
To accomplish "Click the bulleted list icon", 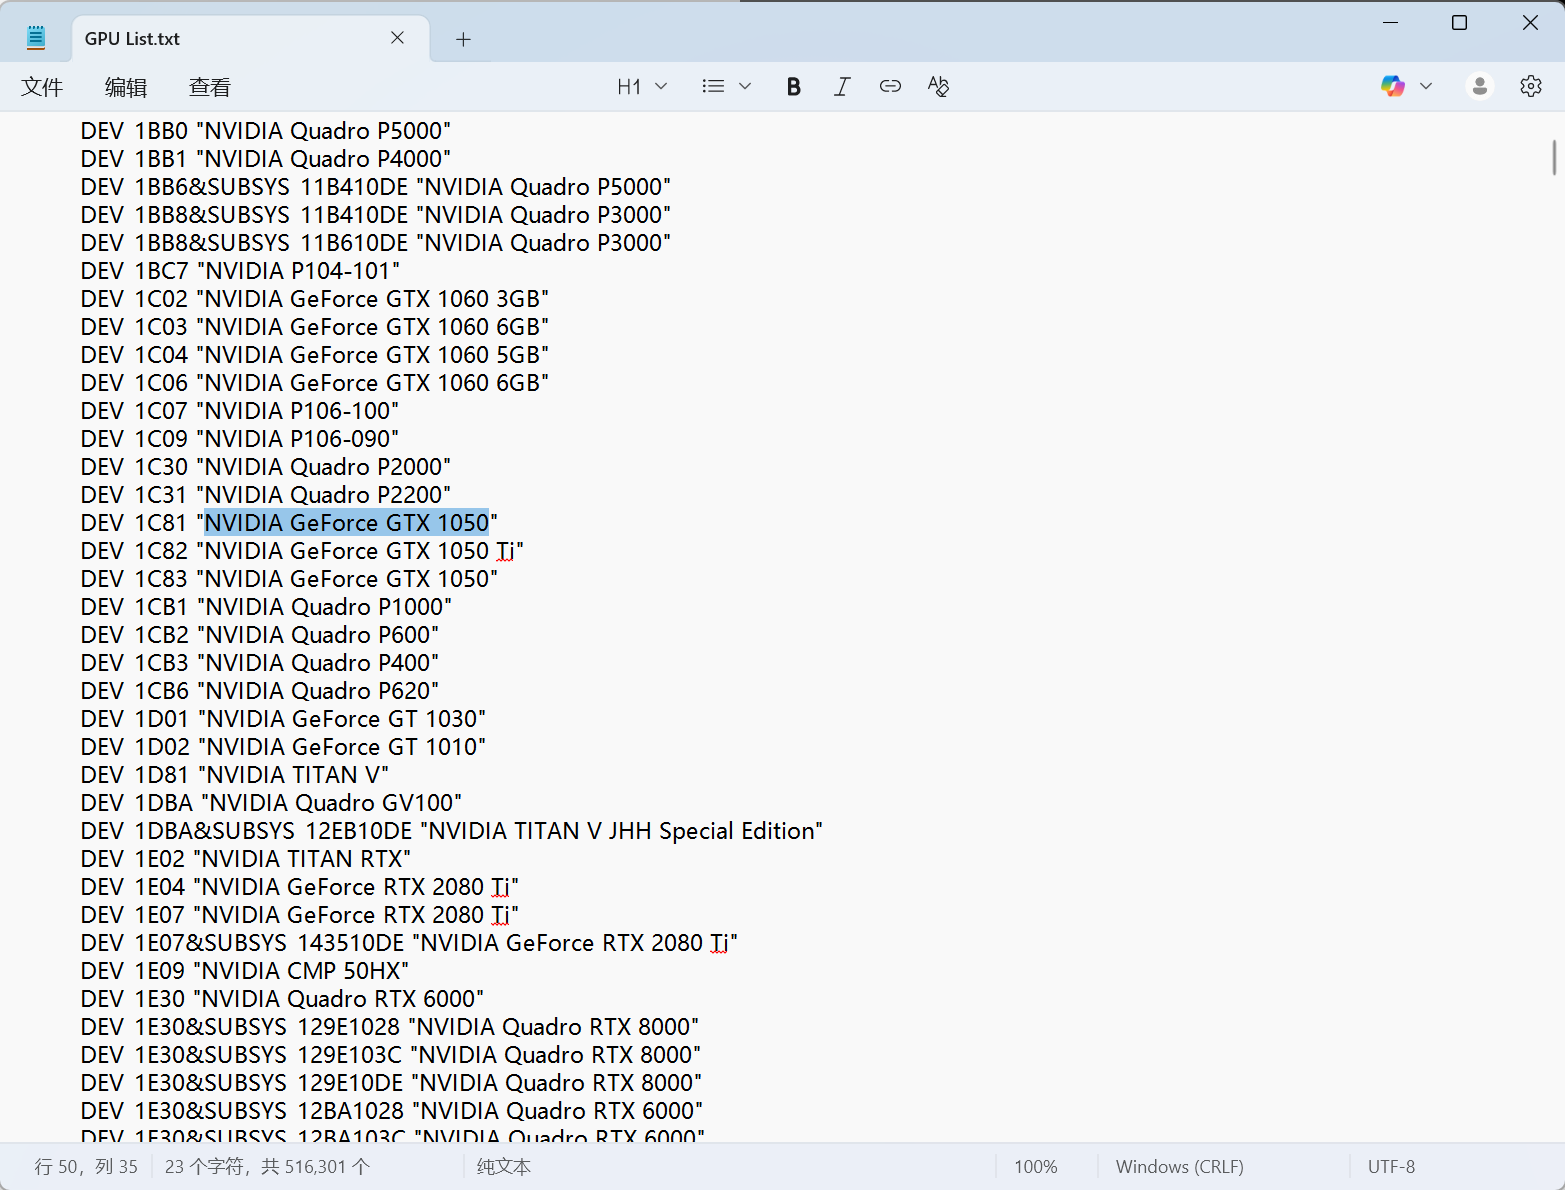I will coord(713,87).
